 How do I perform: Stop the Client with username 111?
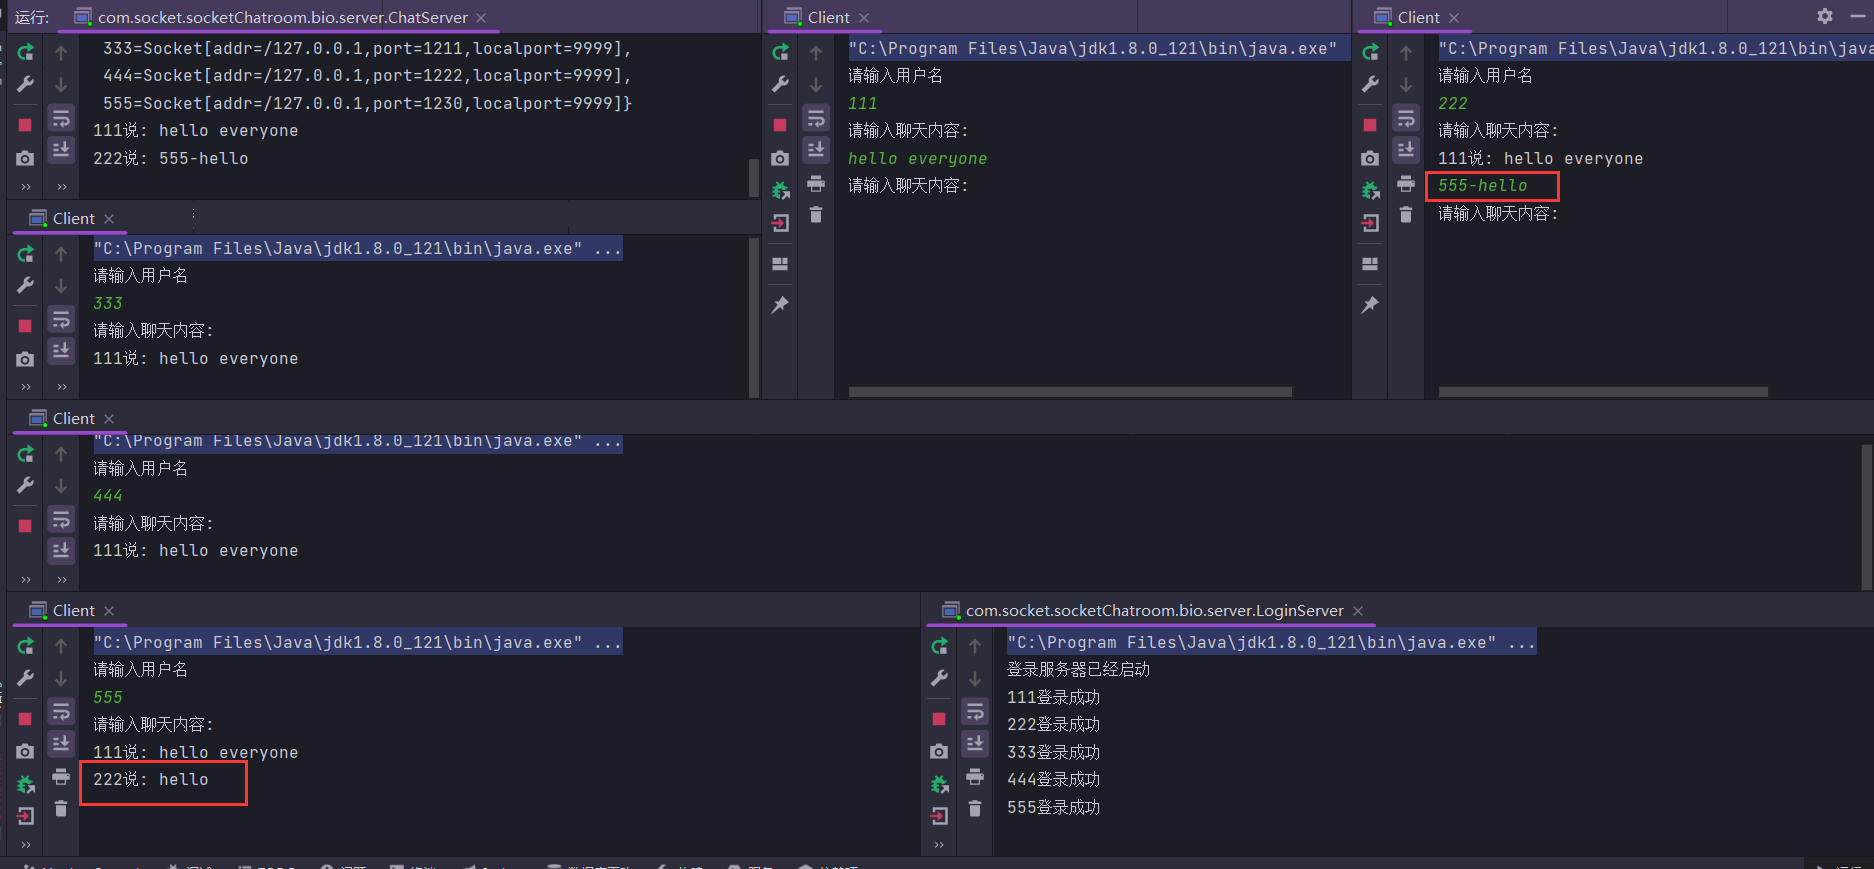tap(780, 125)
